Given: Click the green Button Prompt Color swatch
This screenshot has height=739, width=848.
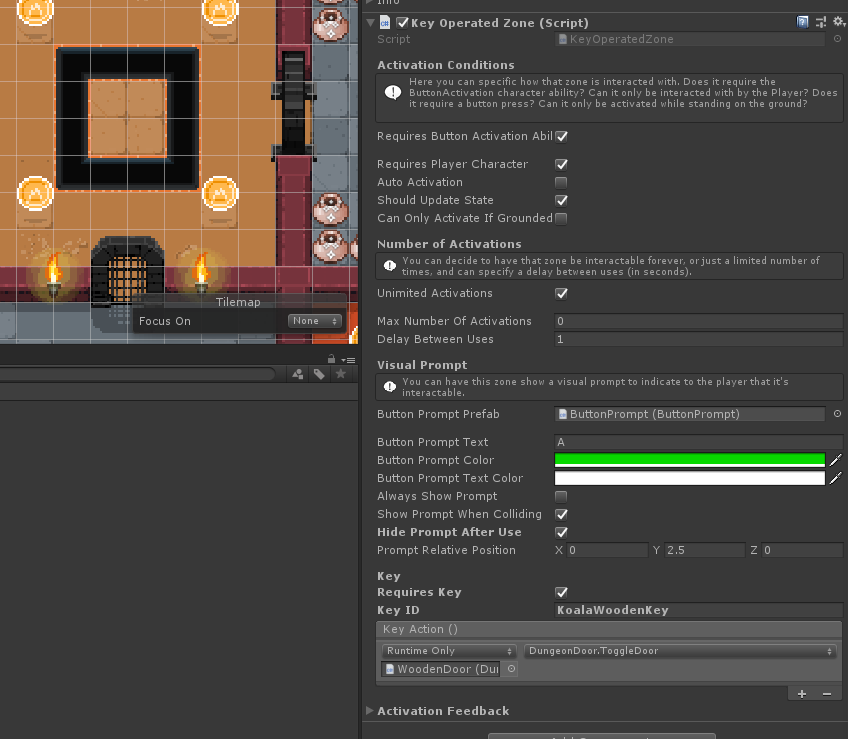Looking at the screenshot, I should tap(690, 460).
